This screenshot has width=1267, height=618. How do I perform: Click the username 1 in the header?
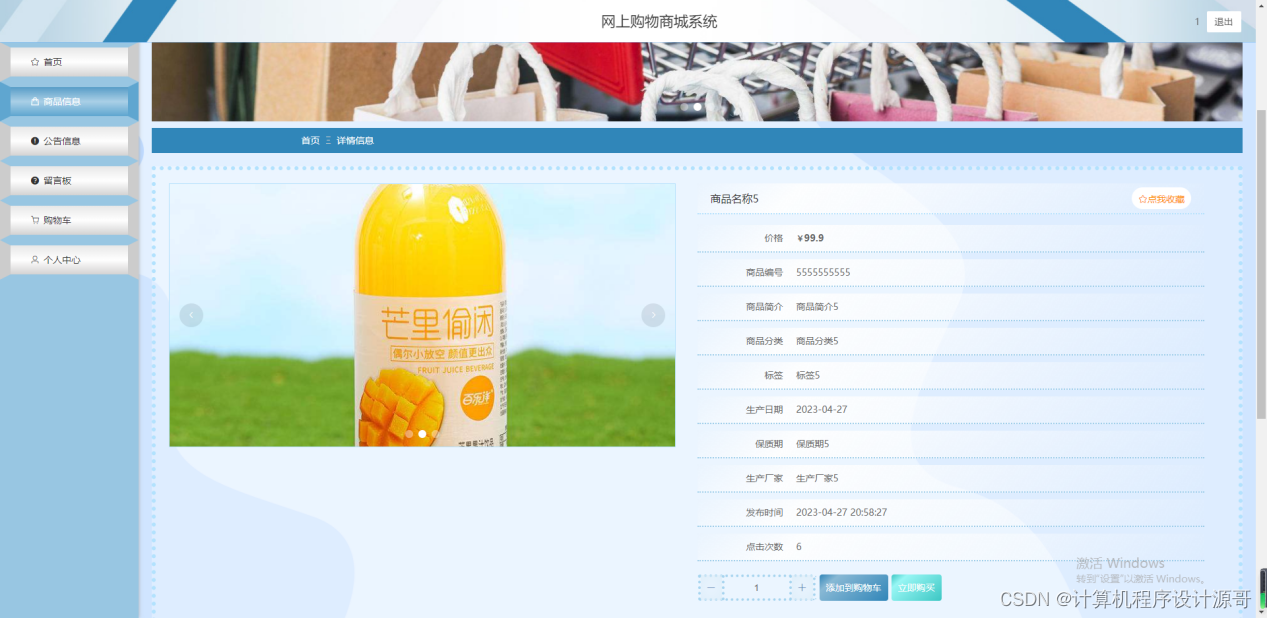(x=1197, y=22)
